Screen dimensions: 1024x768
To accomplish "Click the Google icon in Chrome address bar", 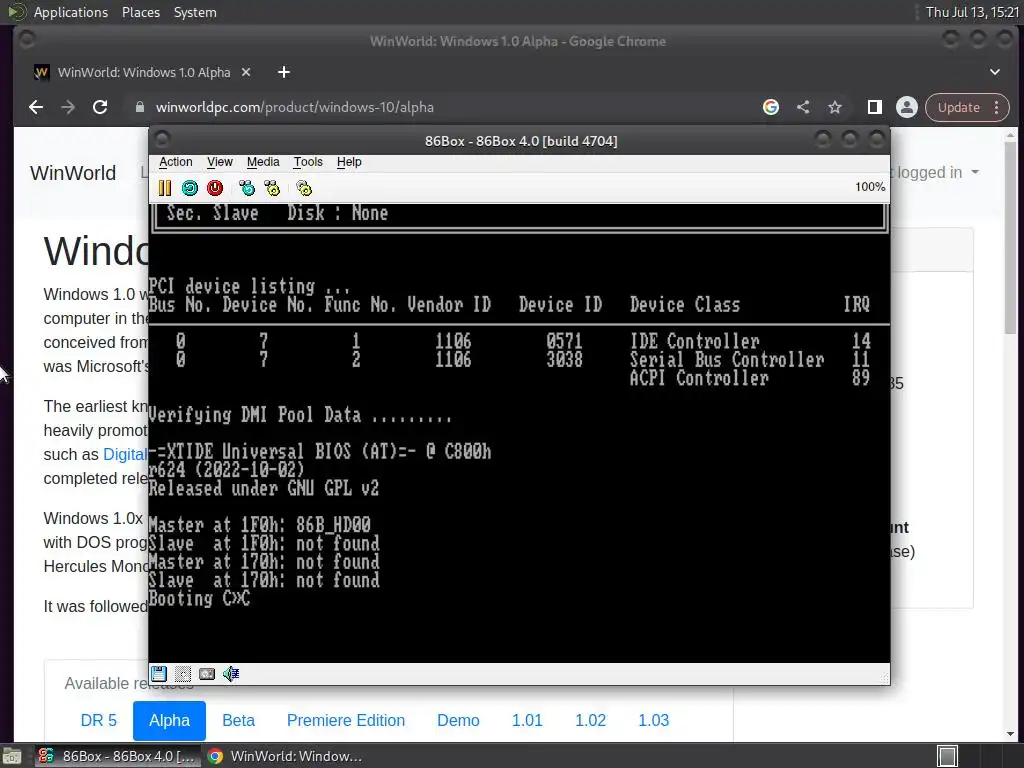I will (x=771, y=107).
